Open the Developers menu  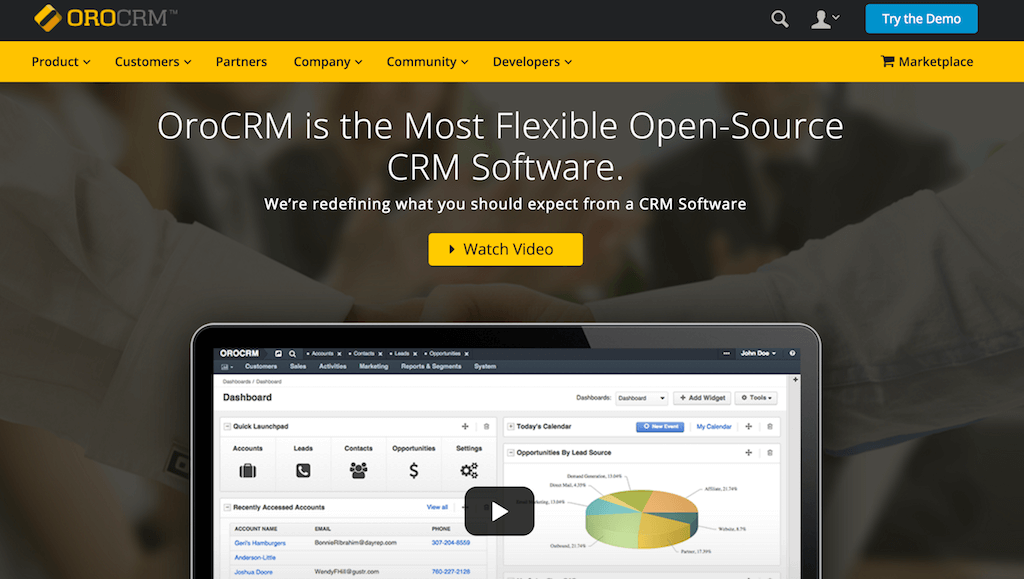click(x=532, y=61)
